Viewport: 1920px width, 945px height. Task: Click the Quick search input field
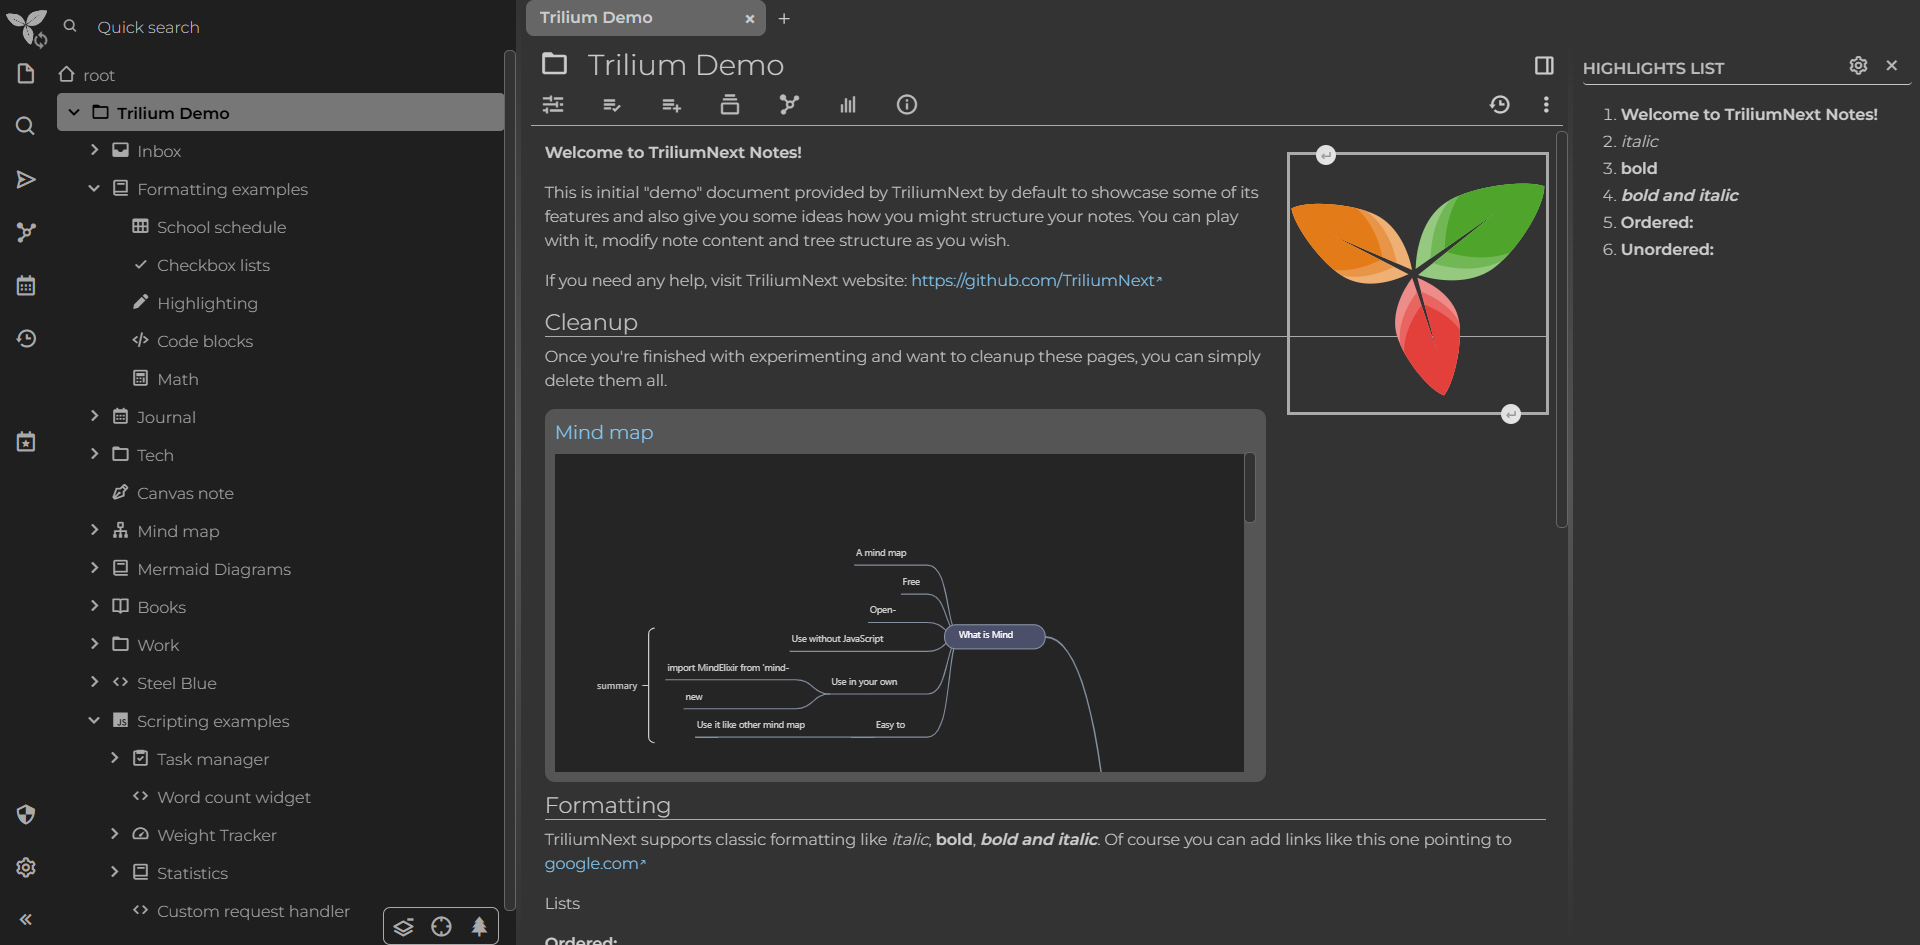coord(280,27)
